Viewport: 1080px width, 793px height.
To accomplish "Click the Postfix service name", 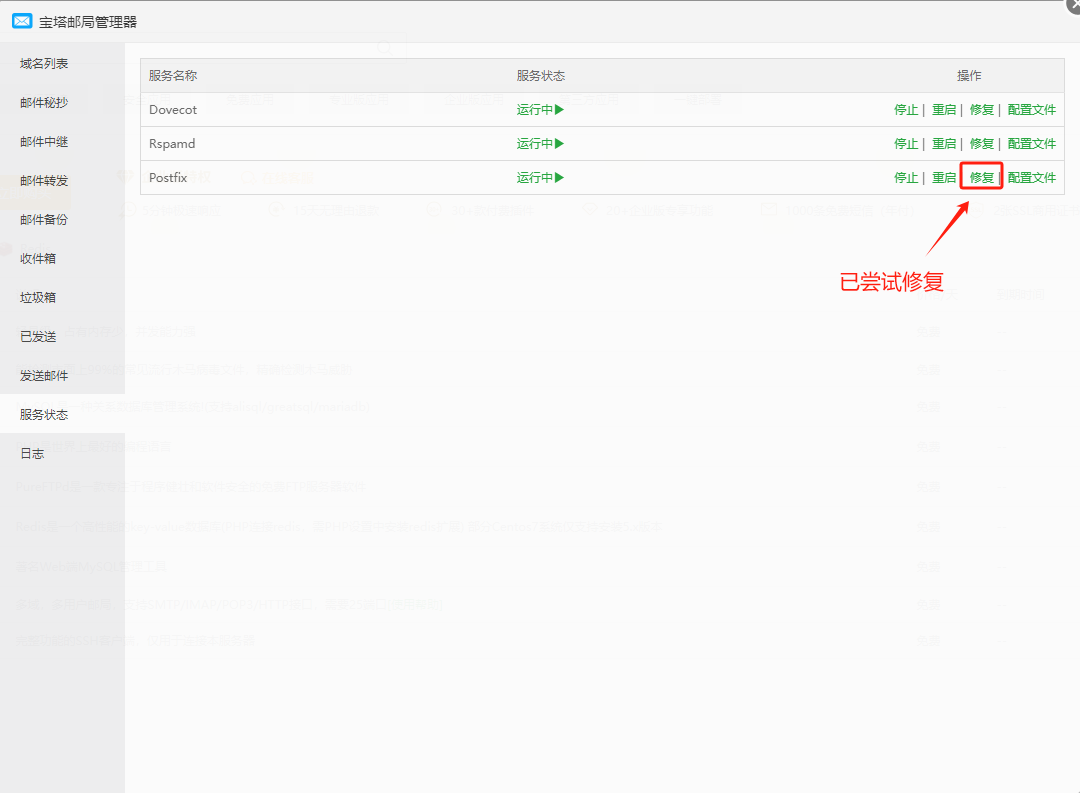I will 168,178.
